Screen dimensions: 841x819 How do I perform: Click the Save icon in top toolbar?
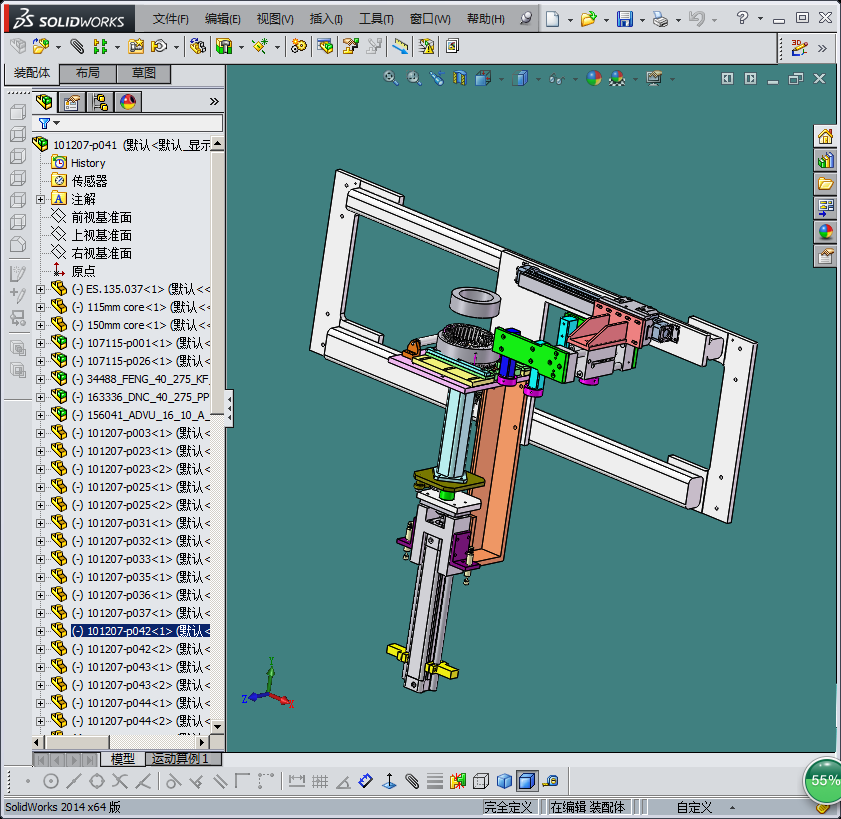tap(624, 19)
